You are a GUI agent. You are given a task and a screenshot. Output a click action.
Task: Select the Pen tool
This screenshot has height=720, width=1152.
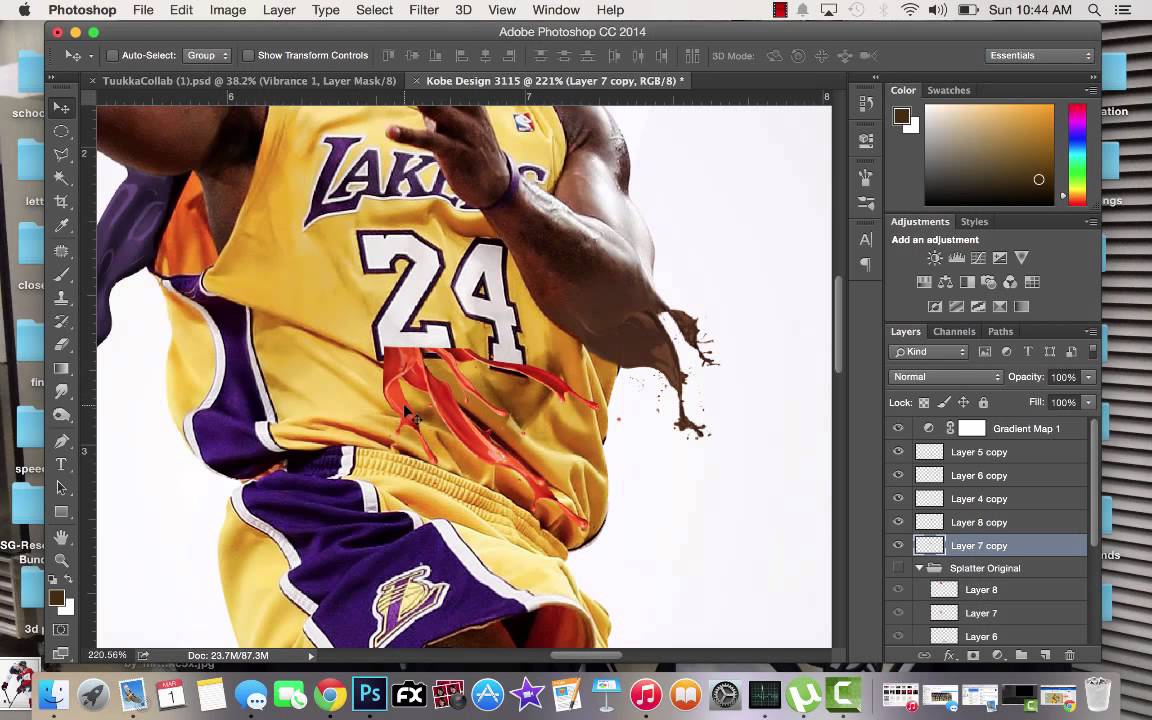[x=62, y=441]
